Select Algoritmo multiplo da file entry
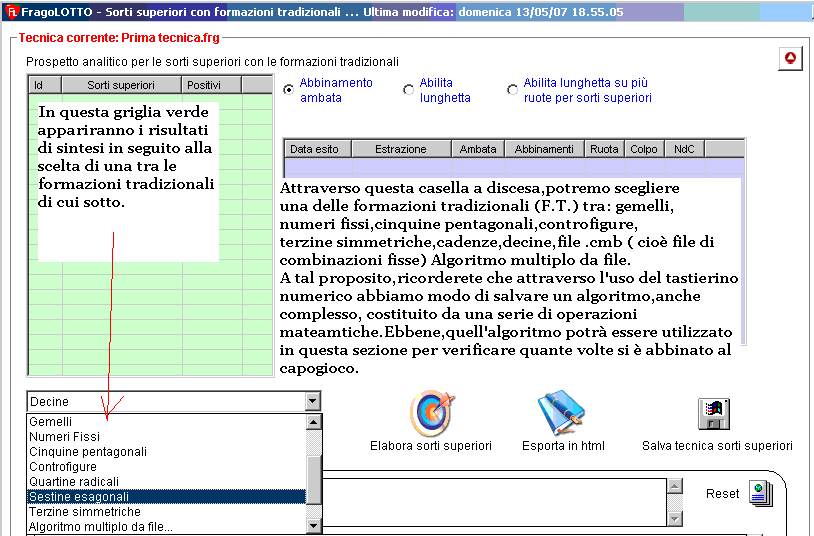The image size is (814, 536). coord(100,526)
